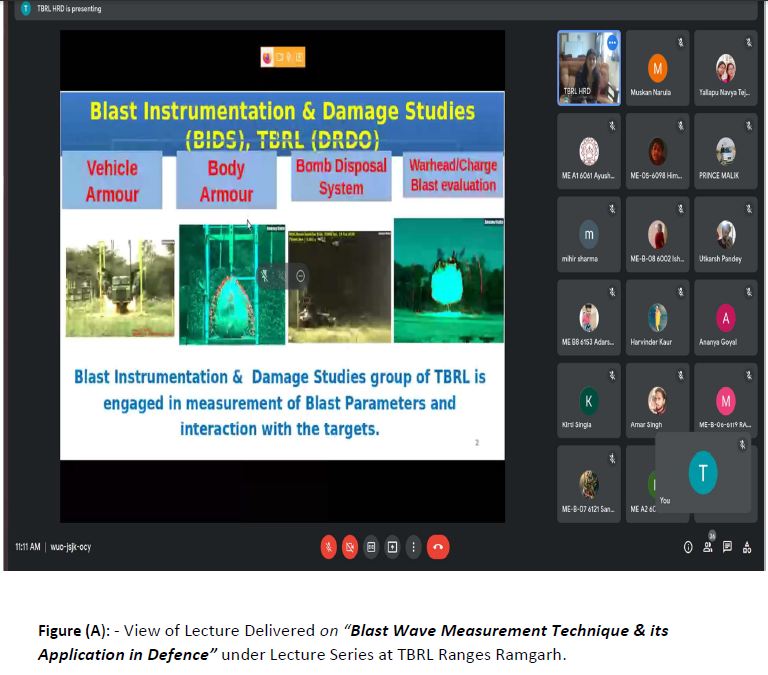
Task: Show the participants list panel
Action: [x=708, y=546]
